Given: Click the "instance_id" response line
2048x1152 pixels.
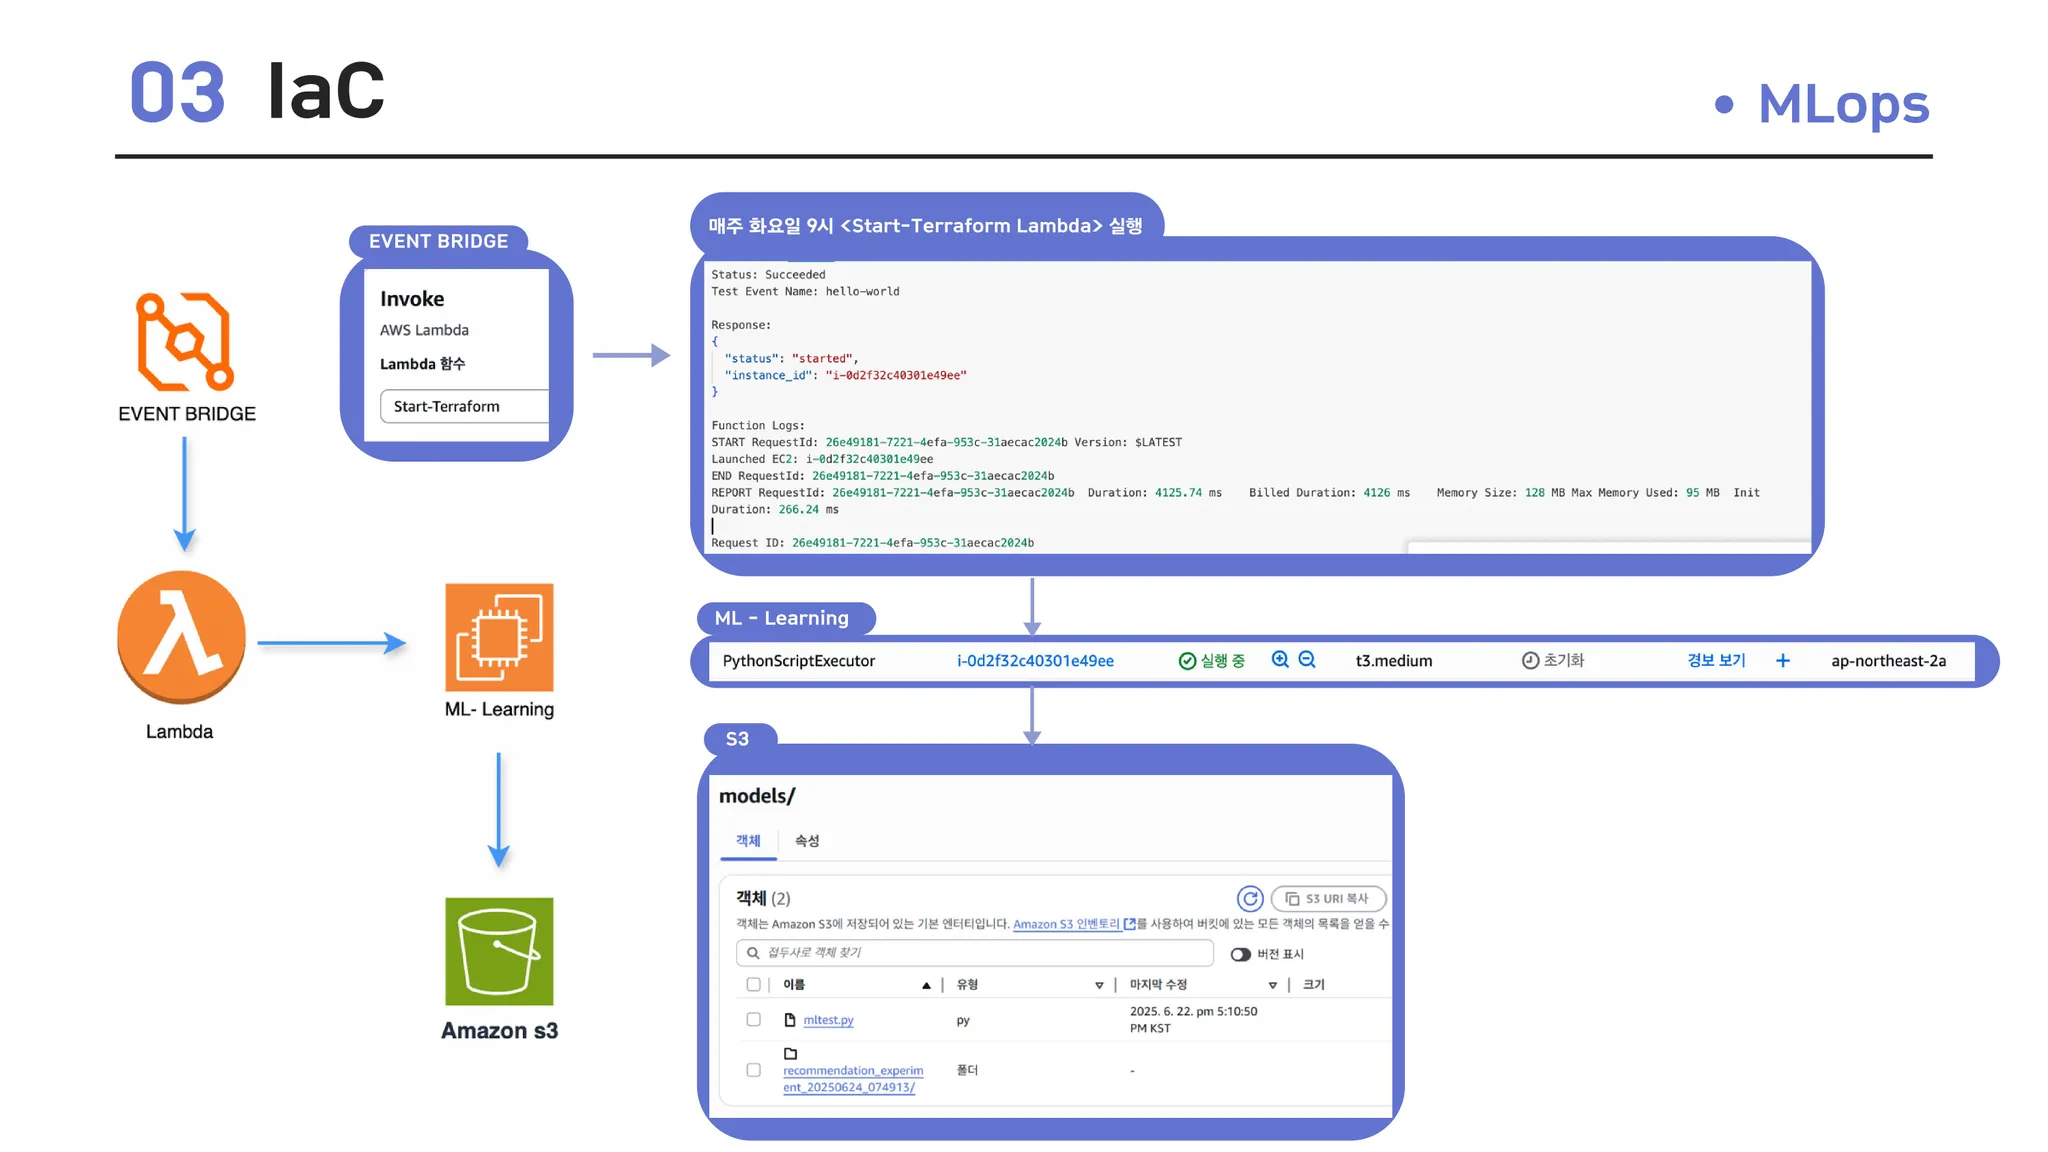Looking at the screenshot, I should pyautogui.click(x=845, y=376).
